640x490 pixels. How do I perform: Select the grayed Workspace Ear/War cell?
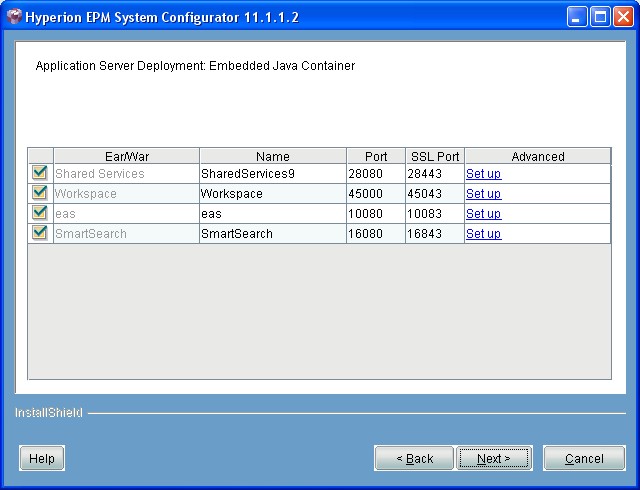pyautogui.click(x=127, y=194)
